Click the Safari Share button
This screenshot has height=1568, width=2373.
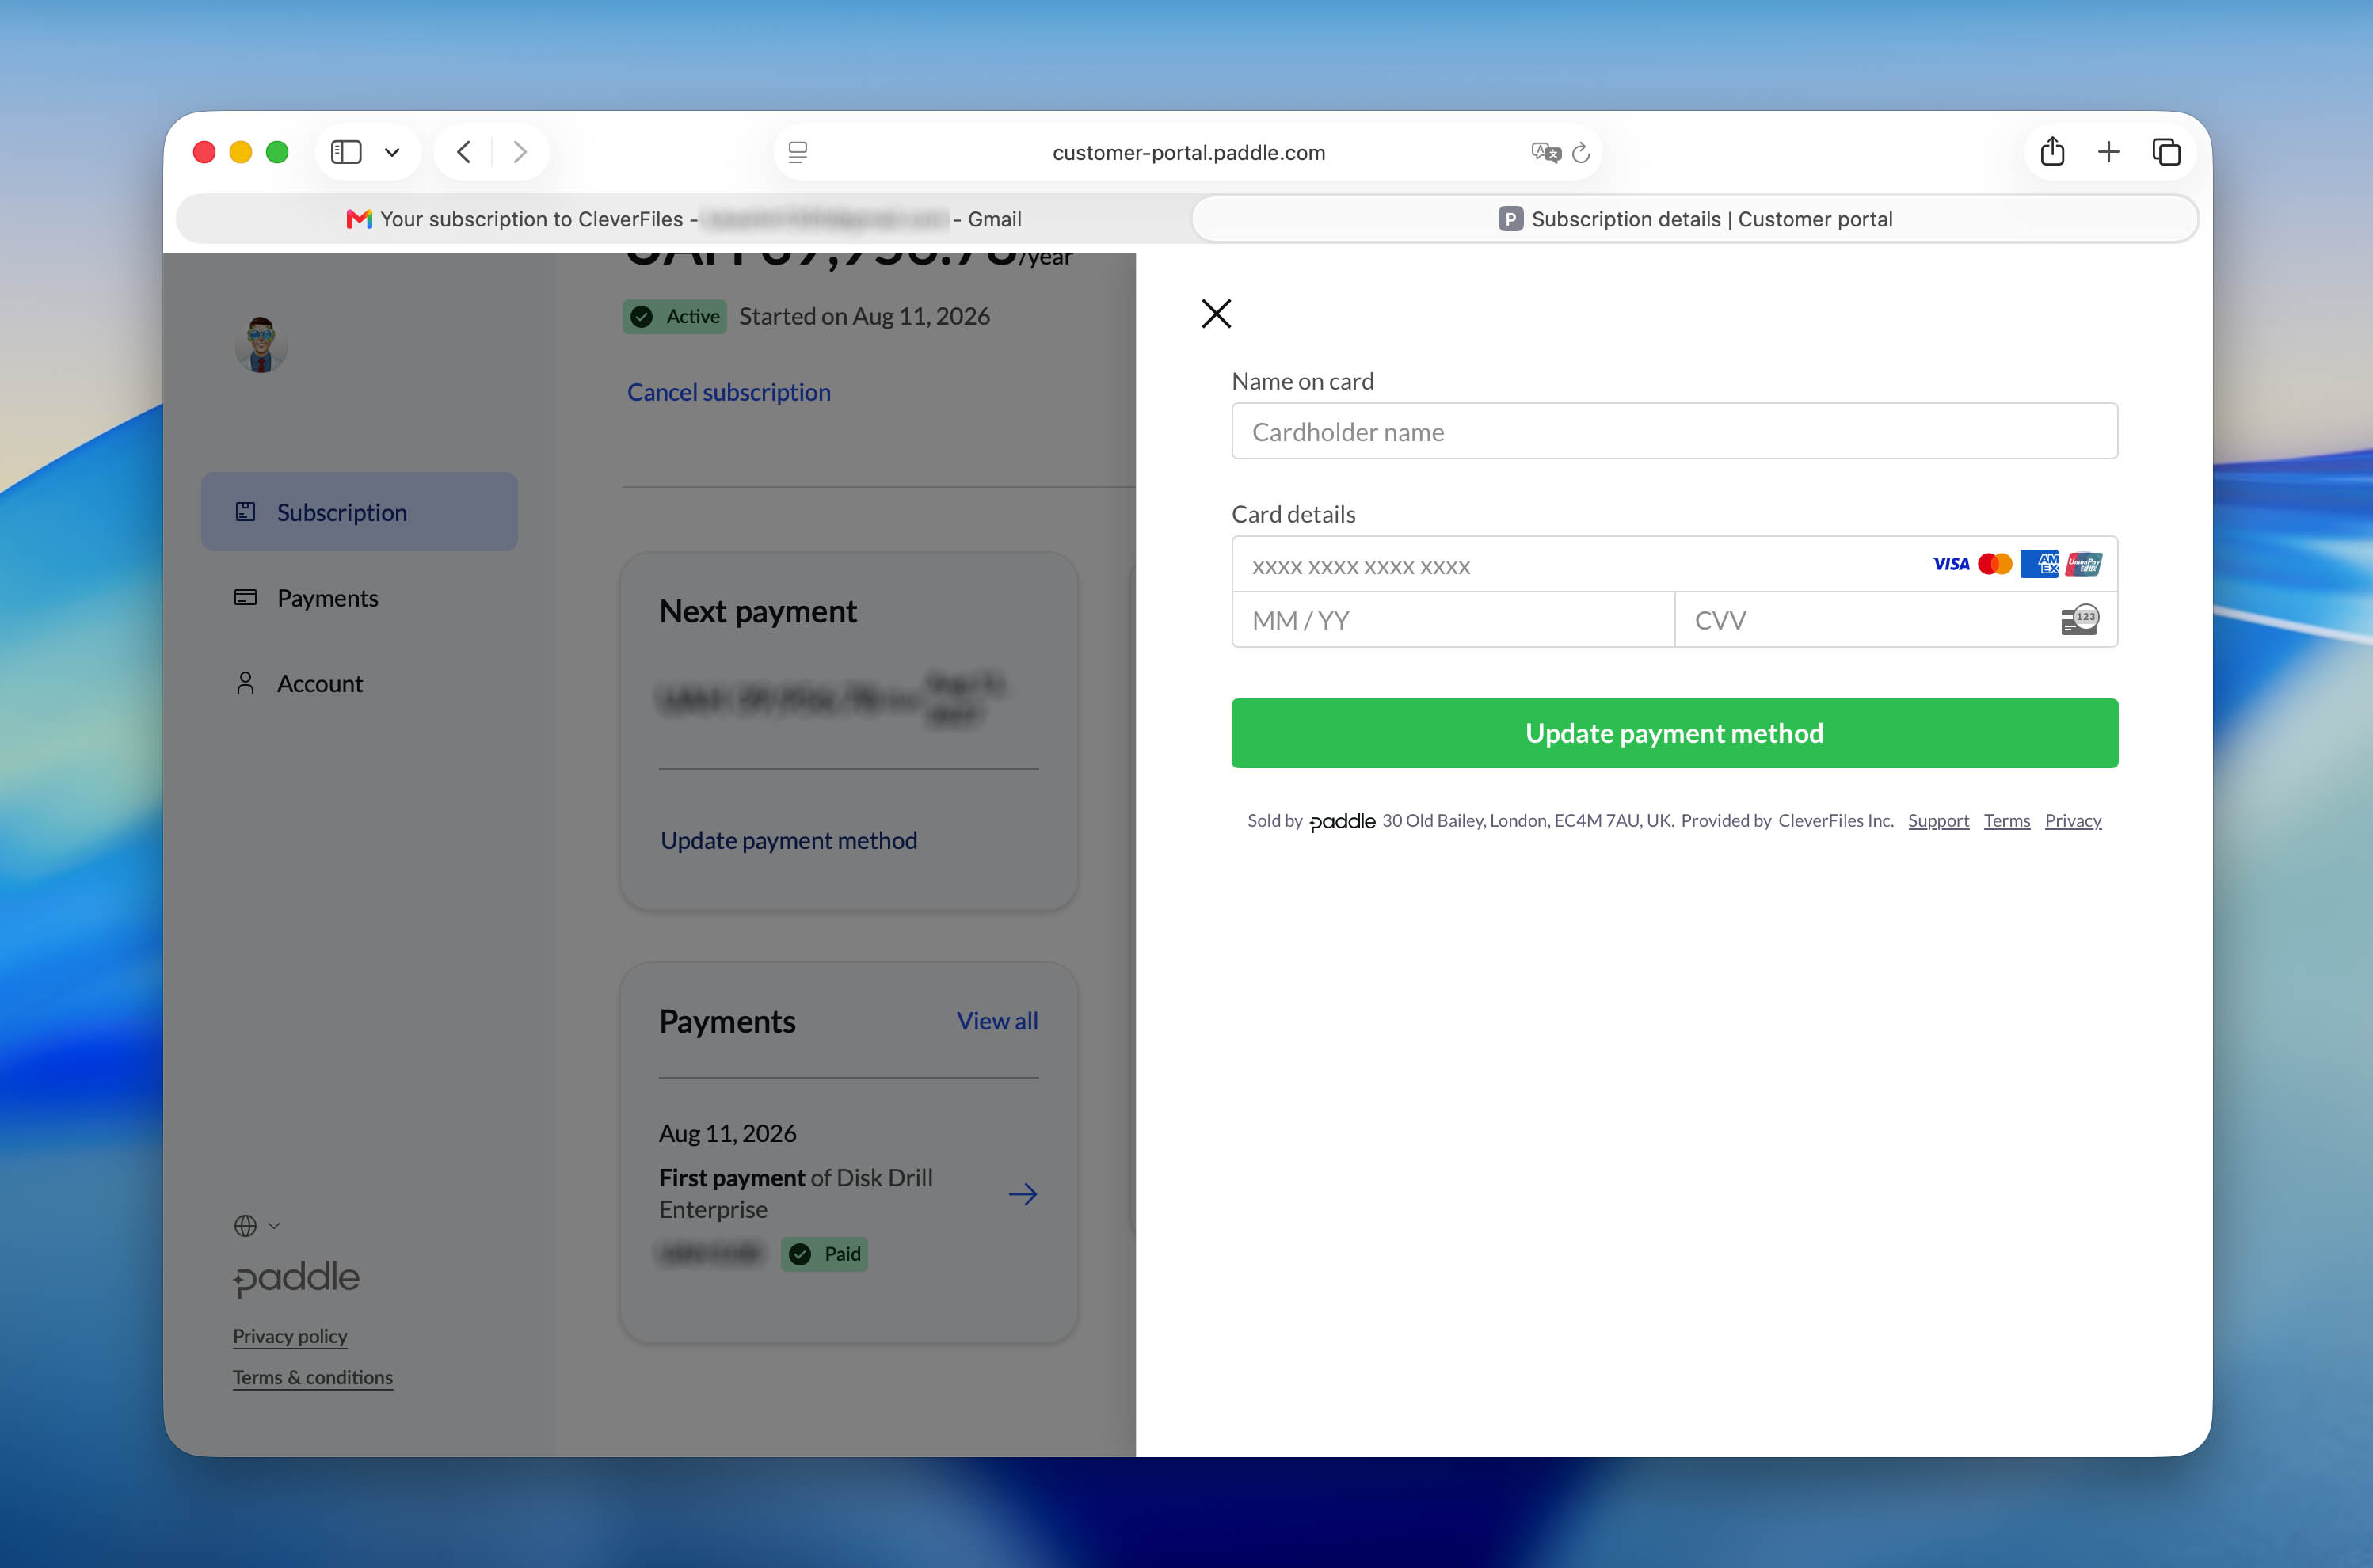tap(2052, 151)
